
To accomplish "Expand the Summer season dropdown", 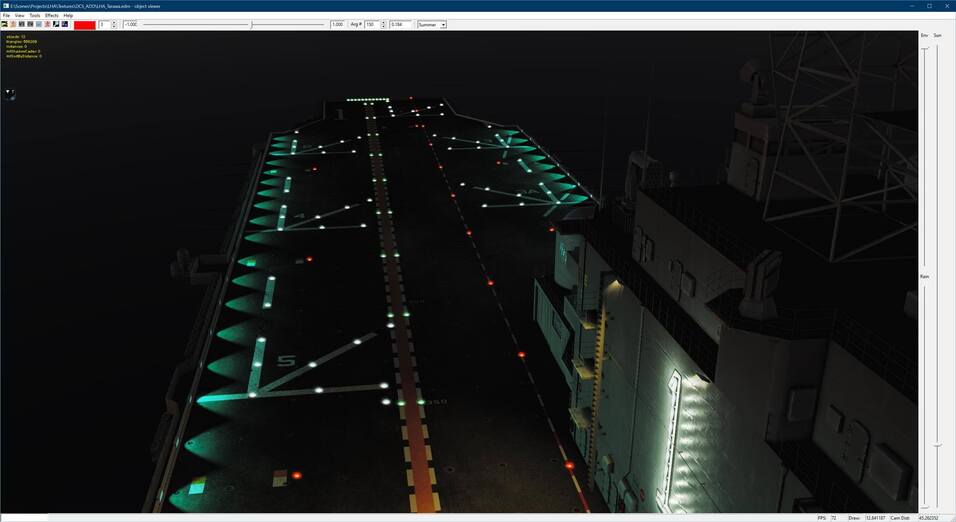I will tap(443, 24).
